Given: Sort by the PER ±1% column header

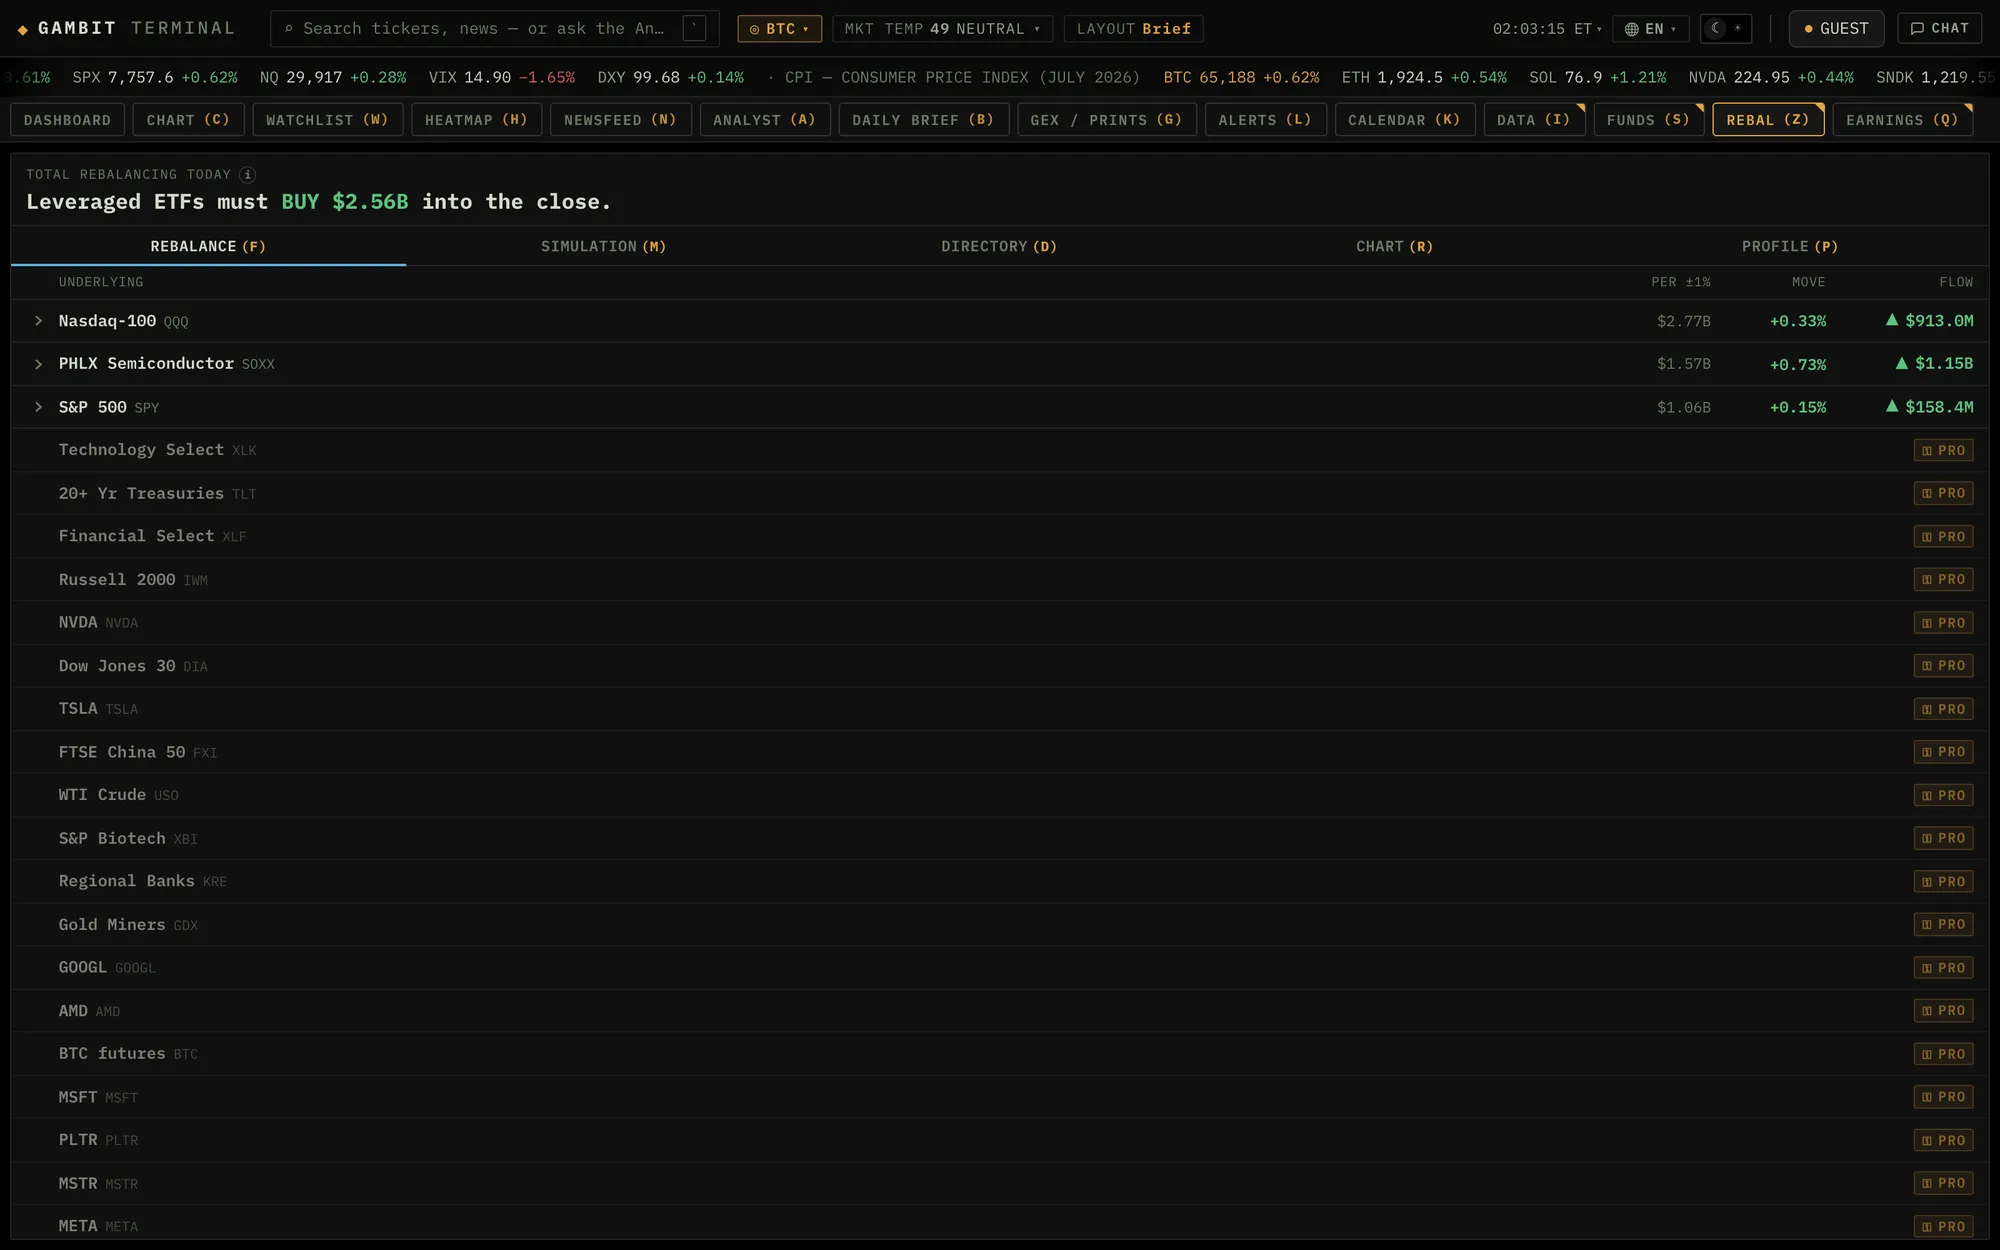Looking at the screenshot, I should (x=1680, y=282).
